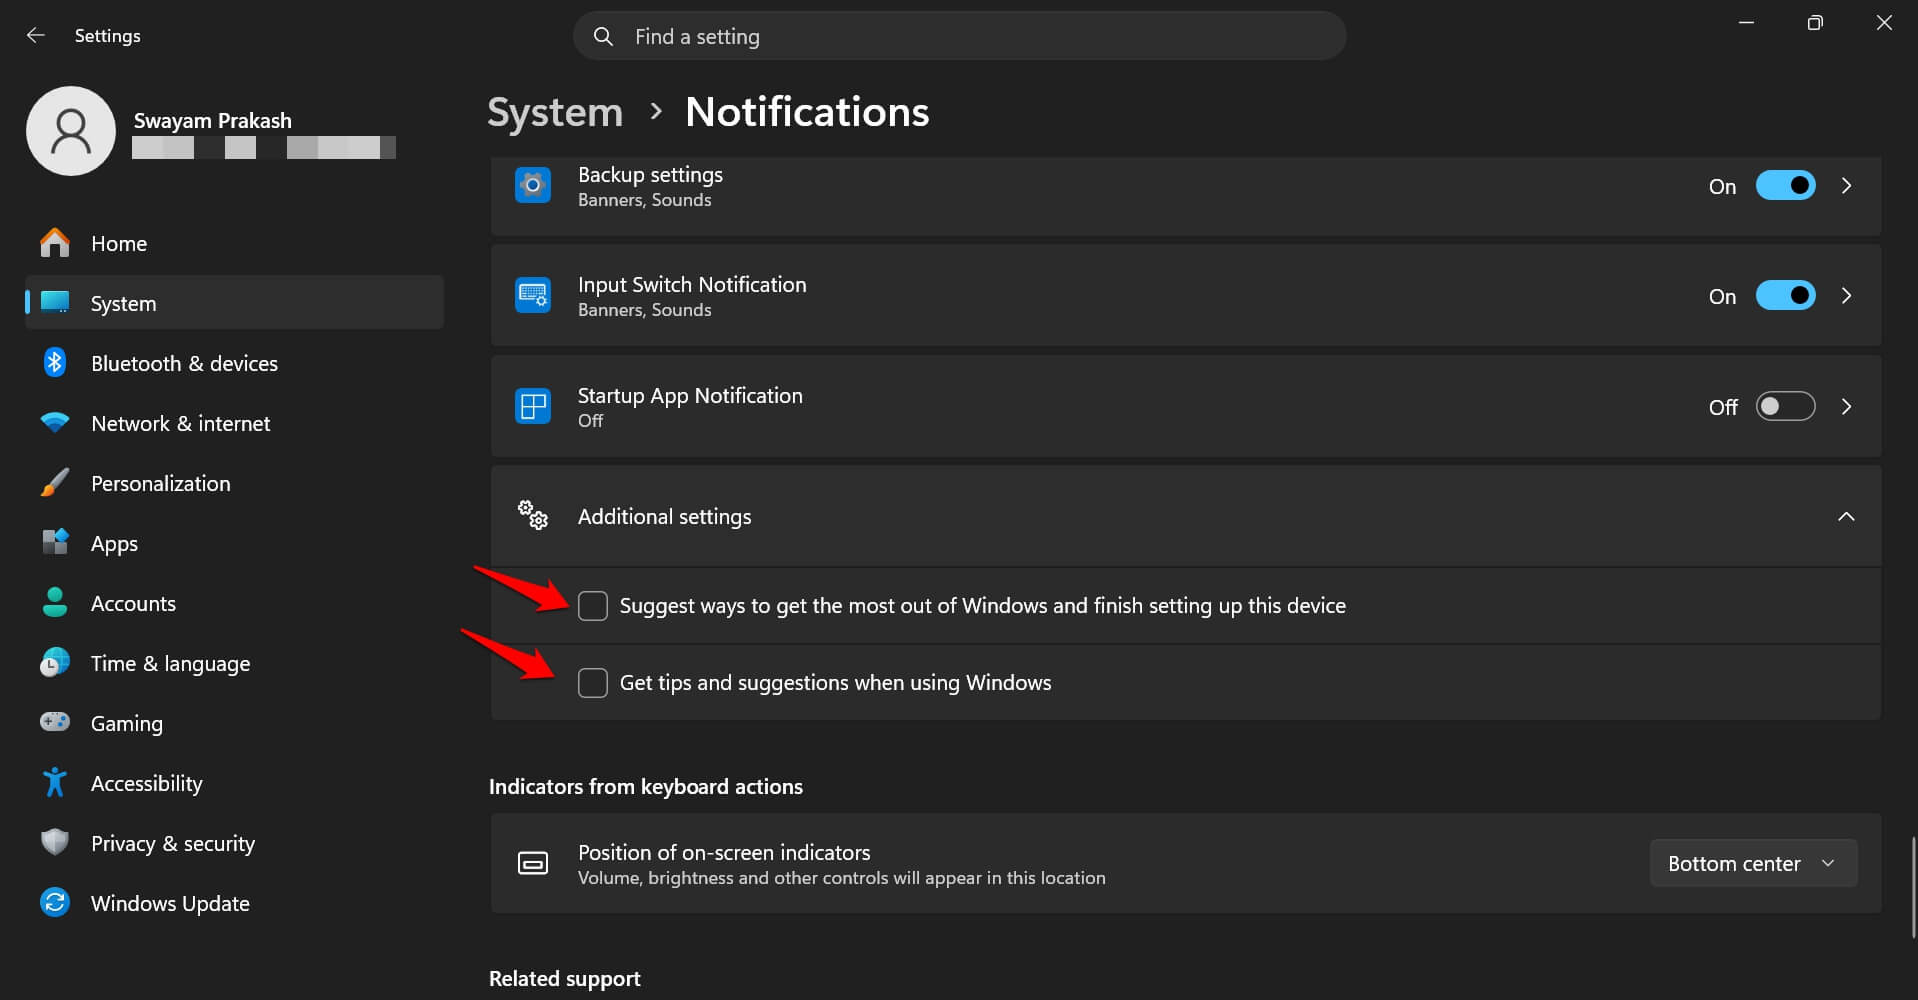Click the on-screen indicators position icon
The width and height of the screenshot is (1918, 1000).
coord(533,863)
